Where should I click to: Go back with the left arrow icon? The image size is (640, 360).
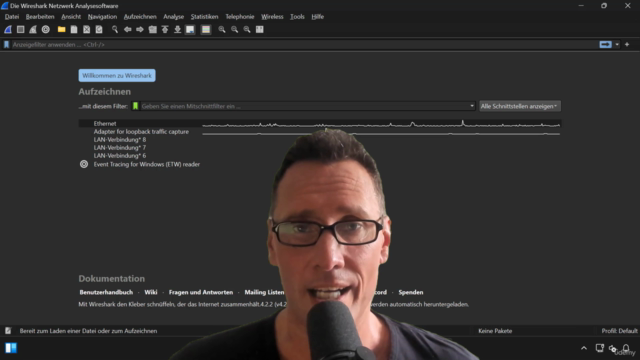point(127,29)
